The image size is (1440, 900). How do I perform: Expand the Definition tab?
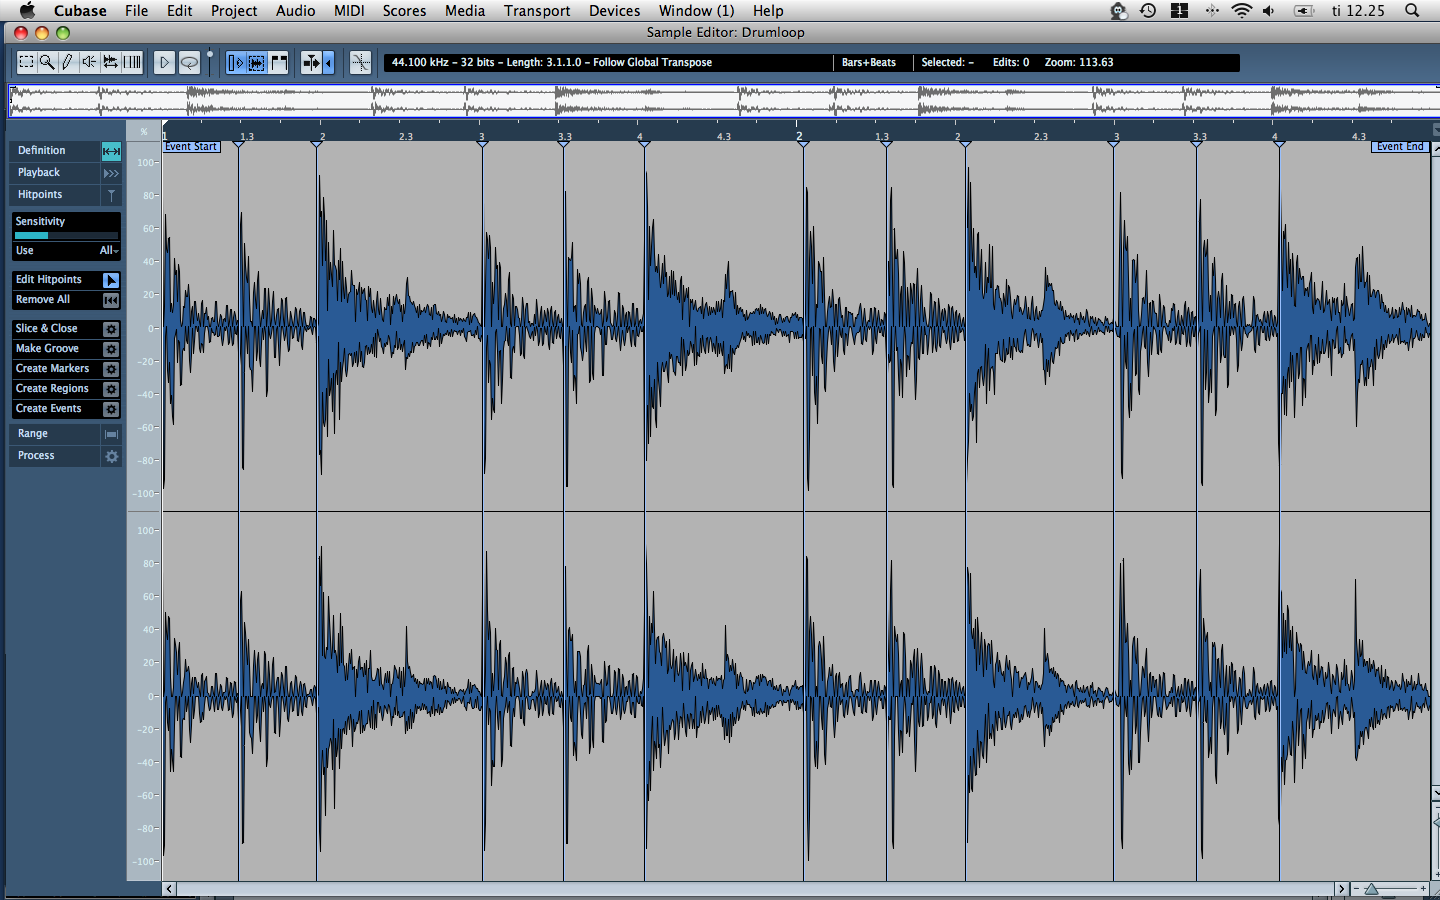pos(55,151)
